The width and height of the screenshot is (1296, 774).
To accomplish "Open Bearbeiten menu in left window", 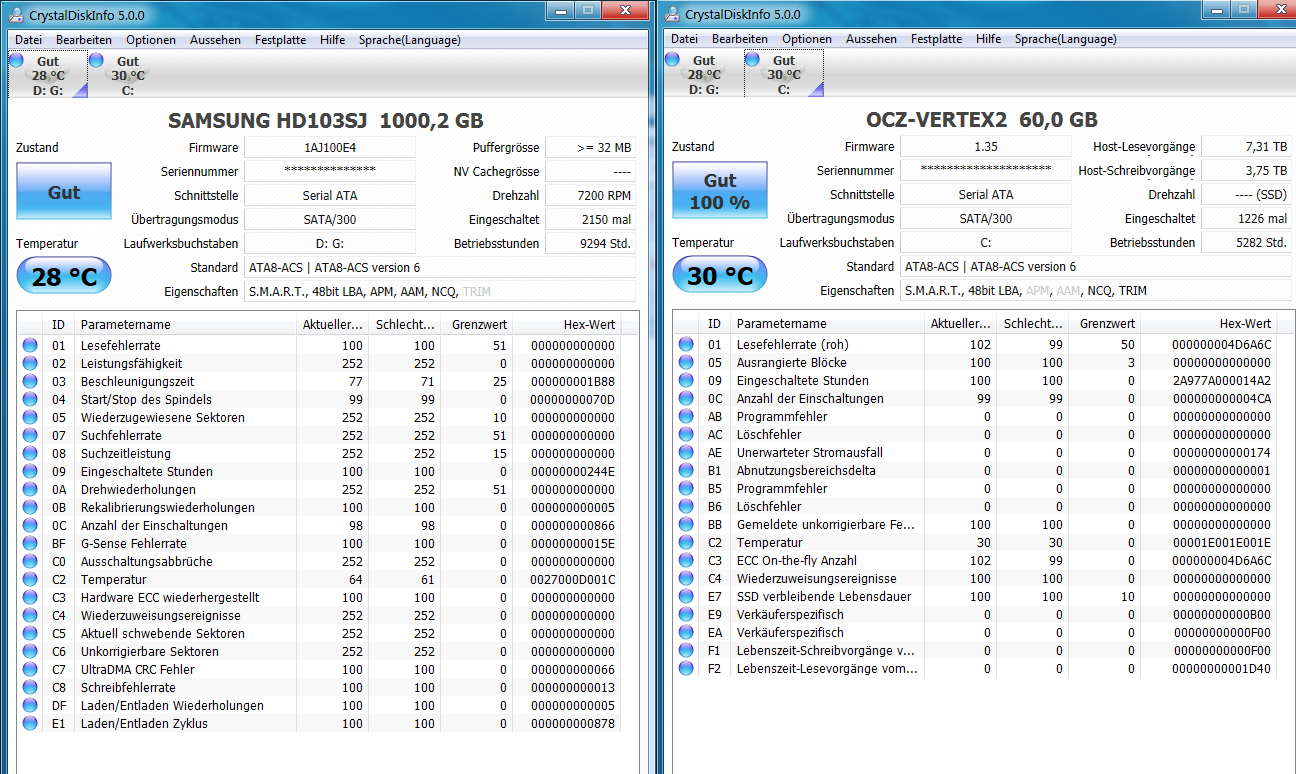I will click(84, 40).
